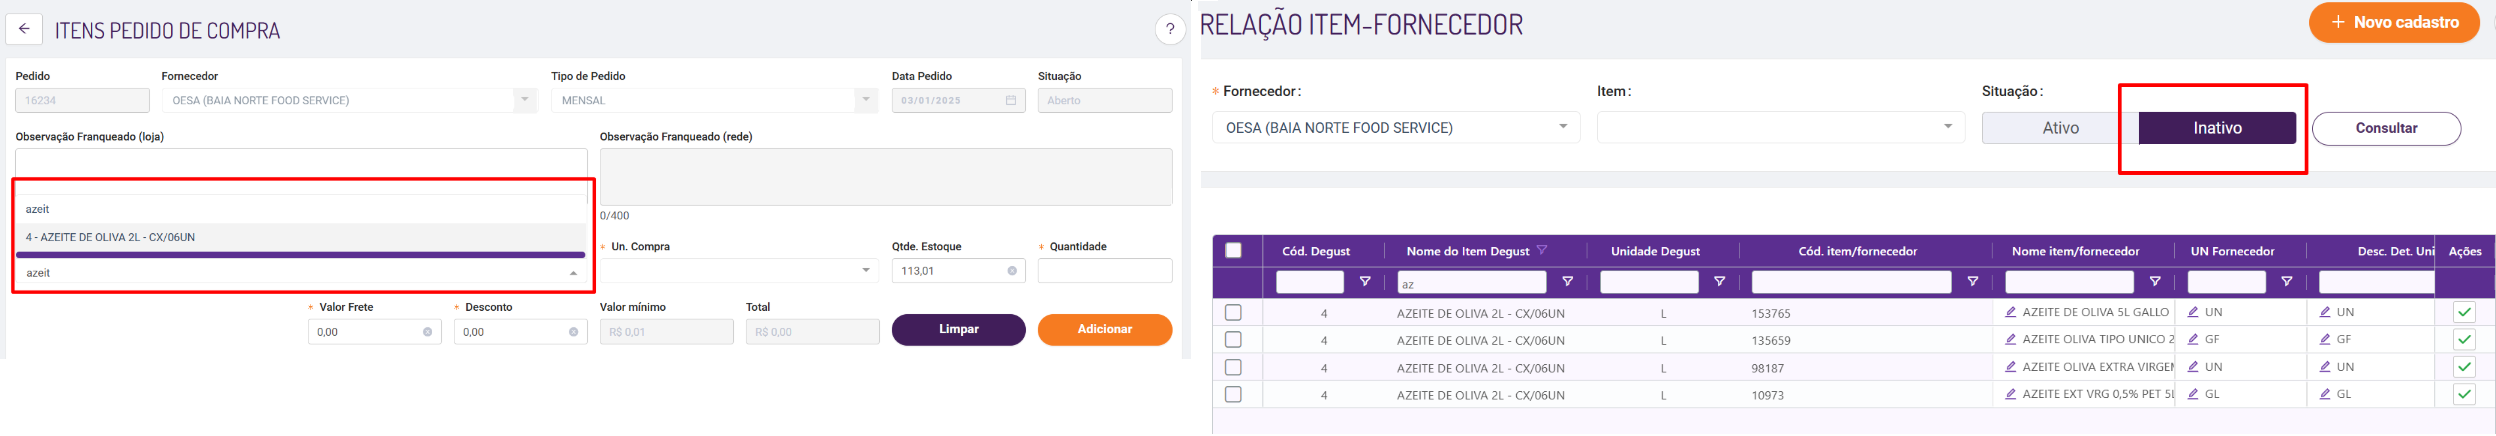Click the filter icon for Cód. item/fornecedor column
Screen dimensions: 2496x436
(1972, 283)
